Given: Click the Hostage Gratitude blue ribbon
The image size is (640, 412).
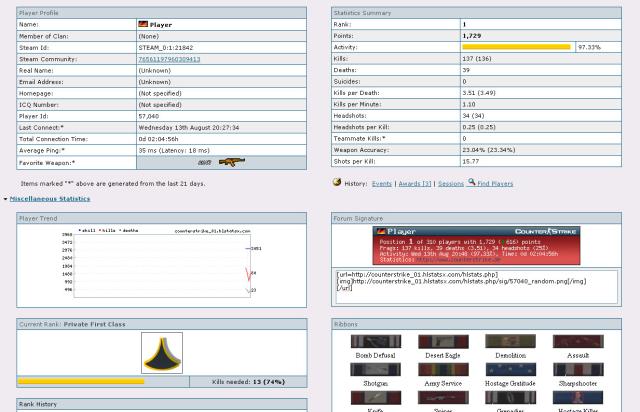Looking at the screenshot, I should (509, 370).
